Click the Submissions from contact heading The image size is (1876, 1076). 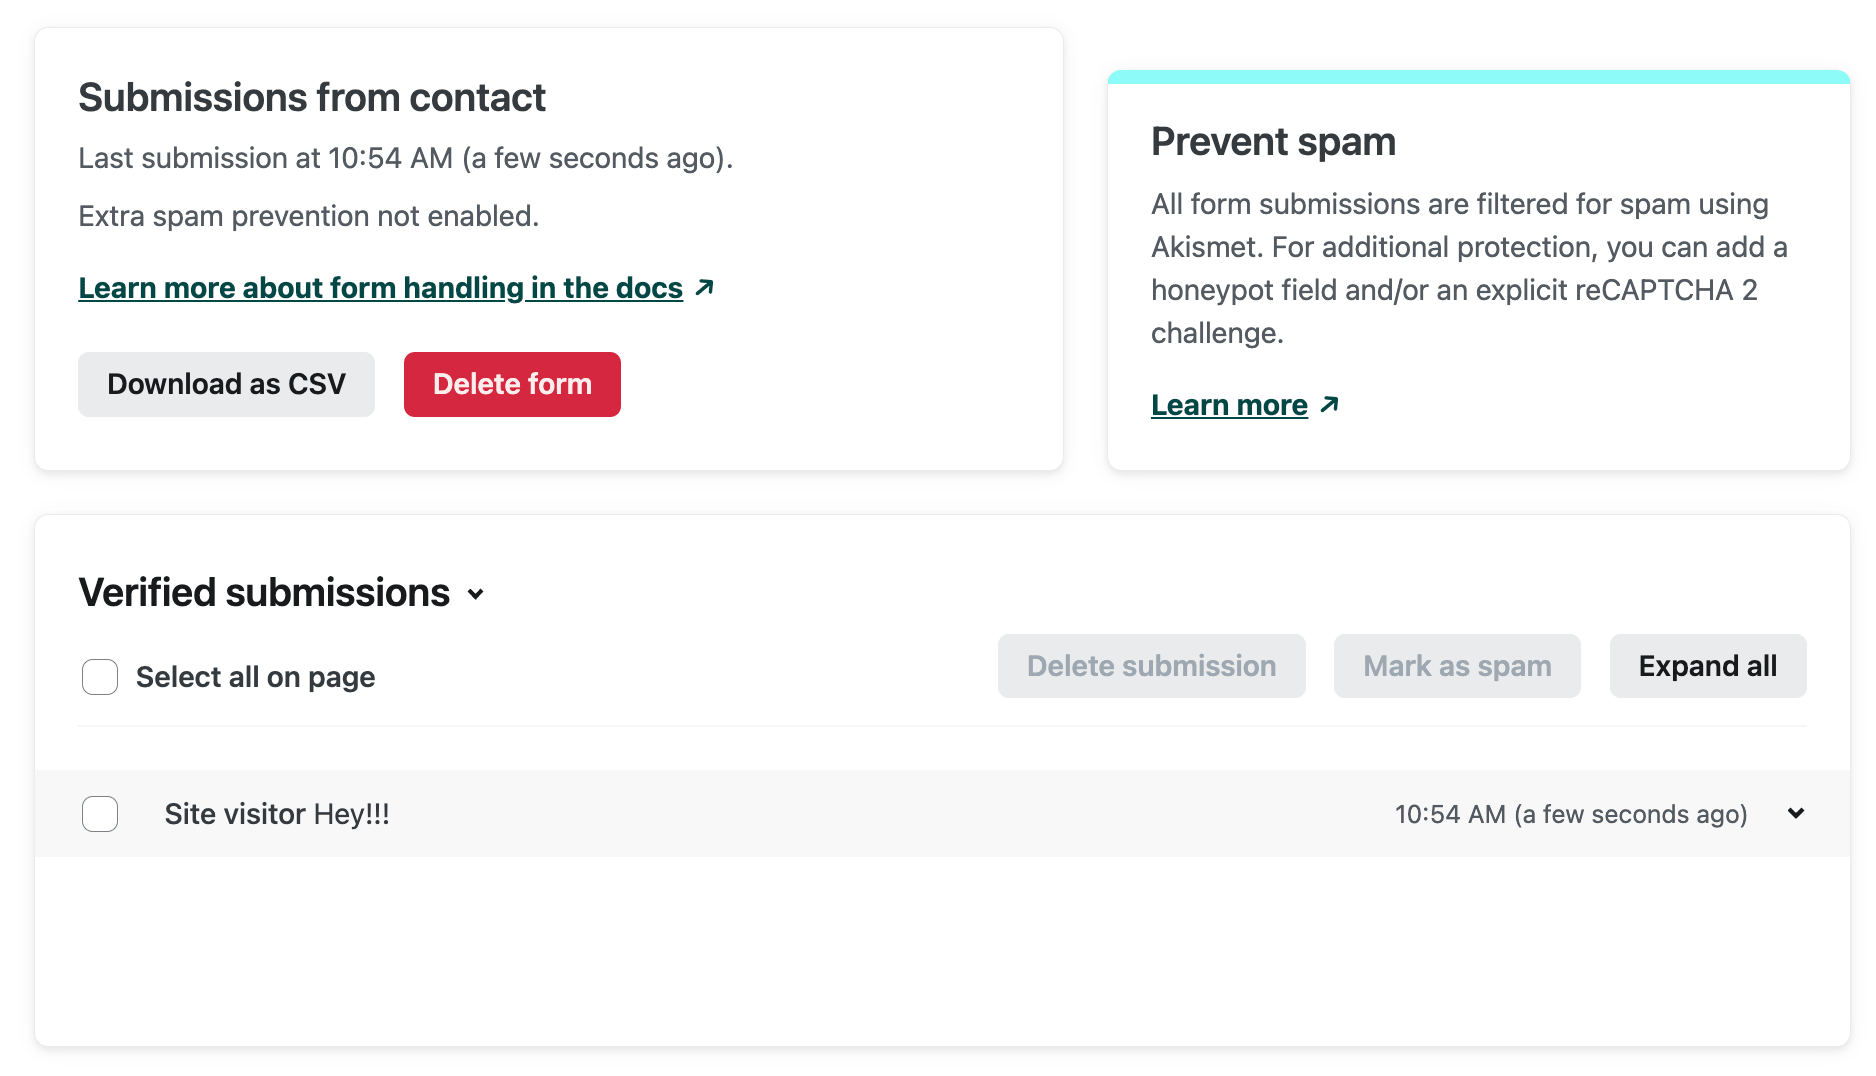[x=312, y=98]
